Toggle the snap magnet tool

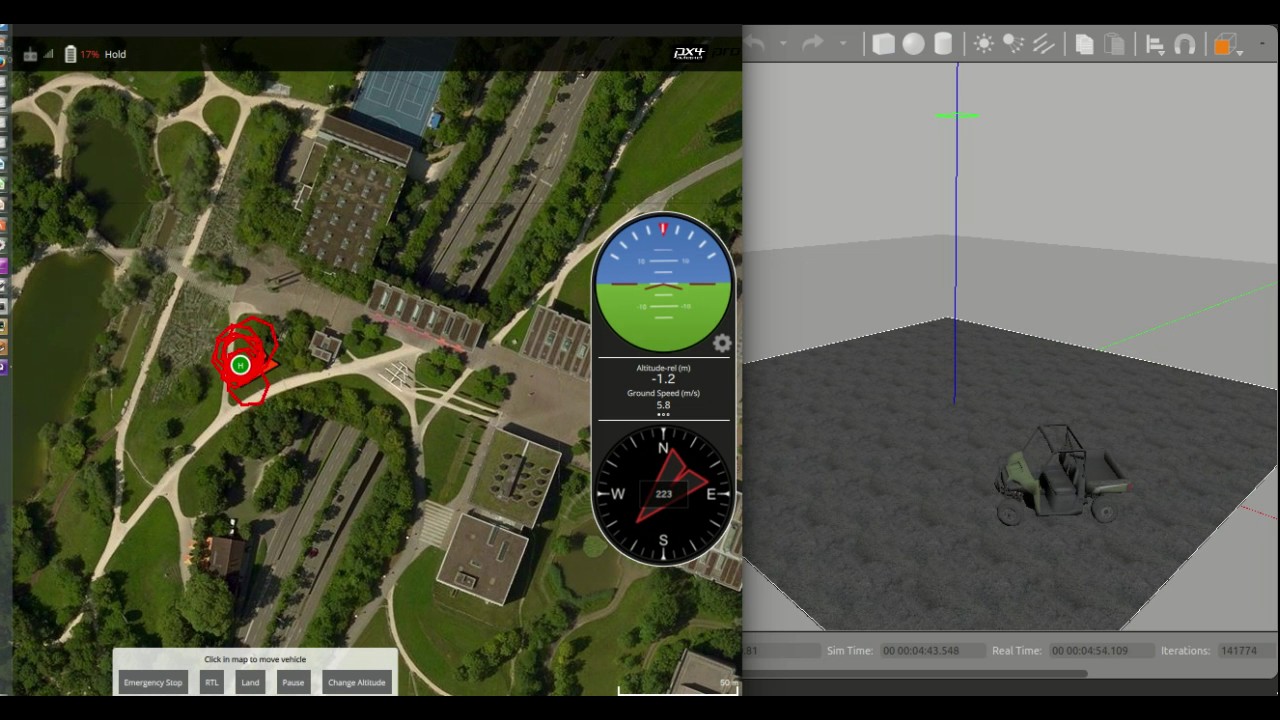[1185, 45]
